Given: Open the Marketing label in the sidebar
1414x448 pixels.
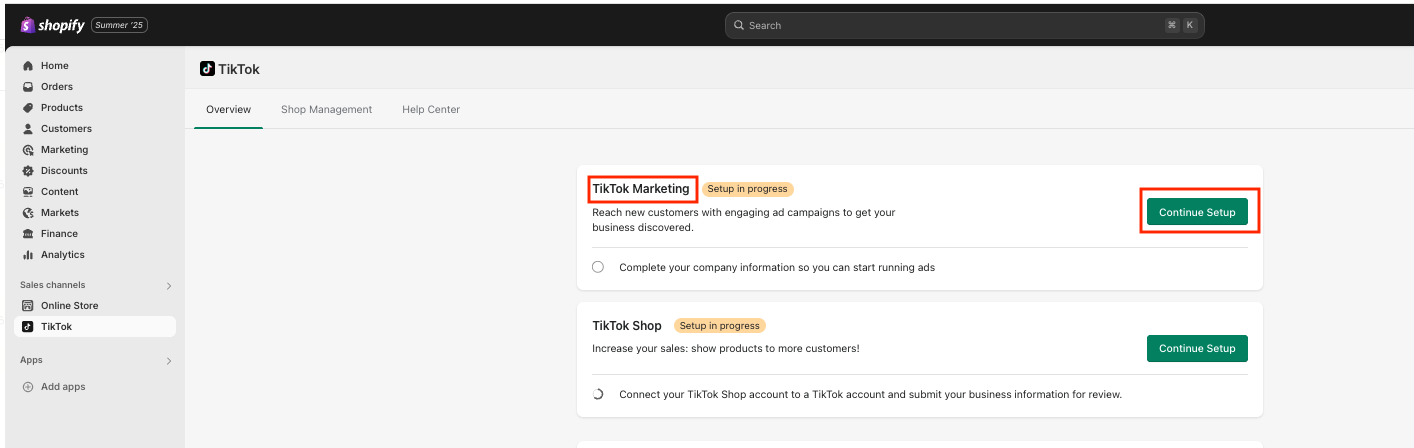Looking at the screenshot, I should [65, 150].
